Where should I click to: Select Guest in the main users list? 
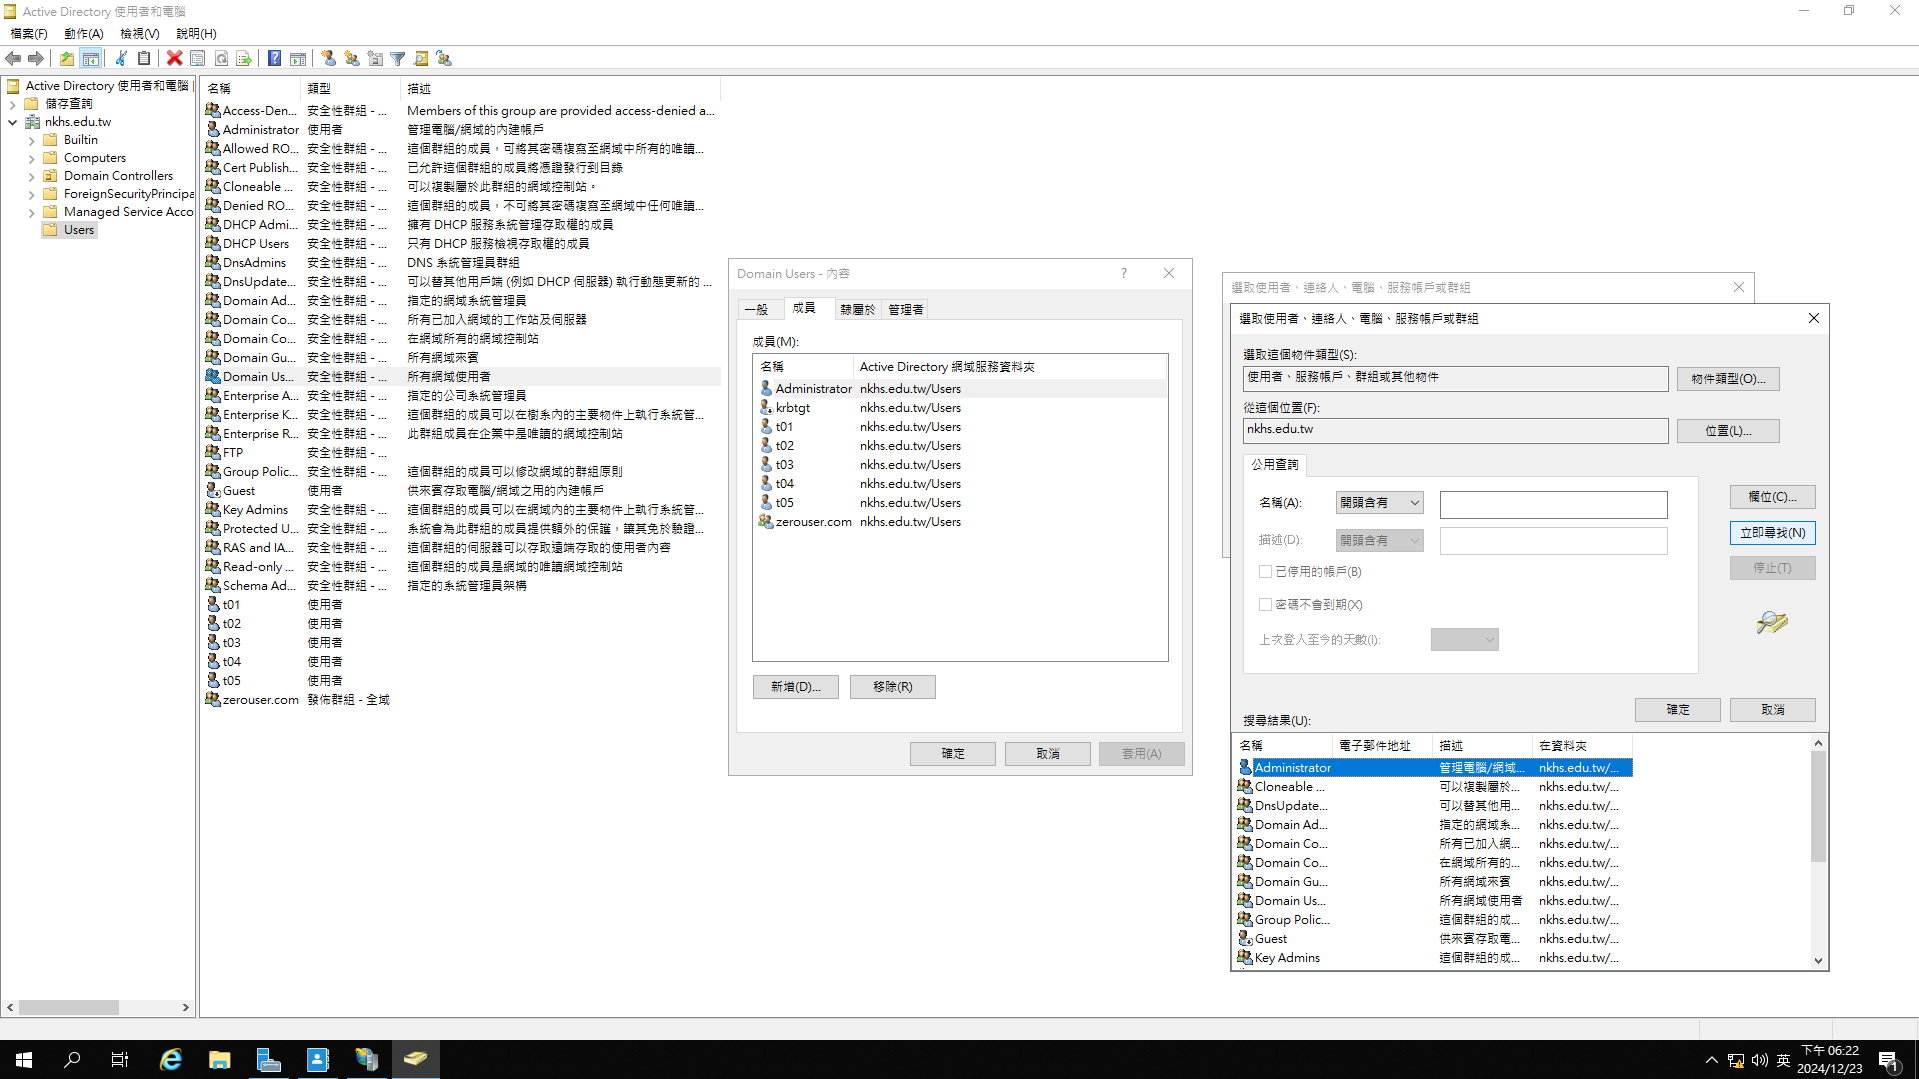tap(239, 491)
